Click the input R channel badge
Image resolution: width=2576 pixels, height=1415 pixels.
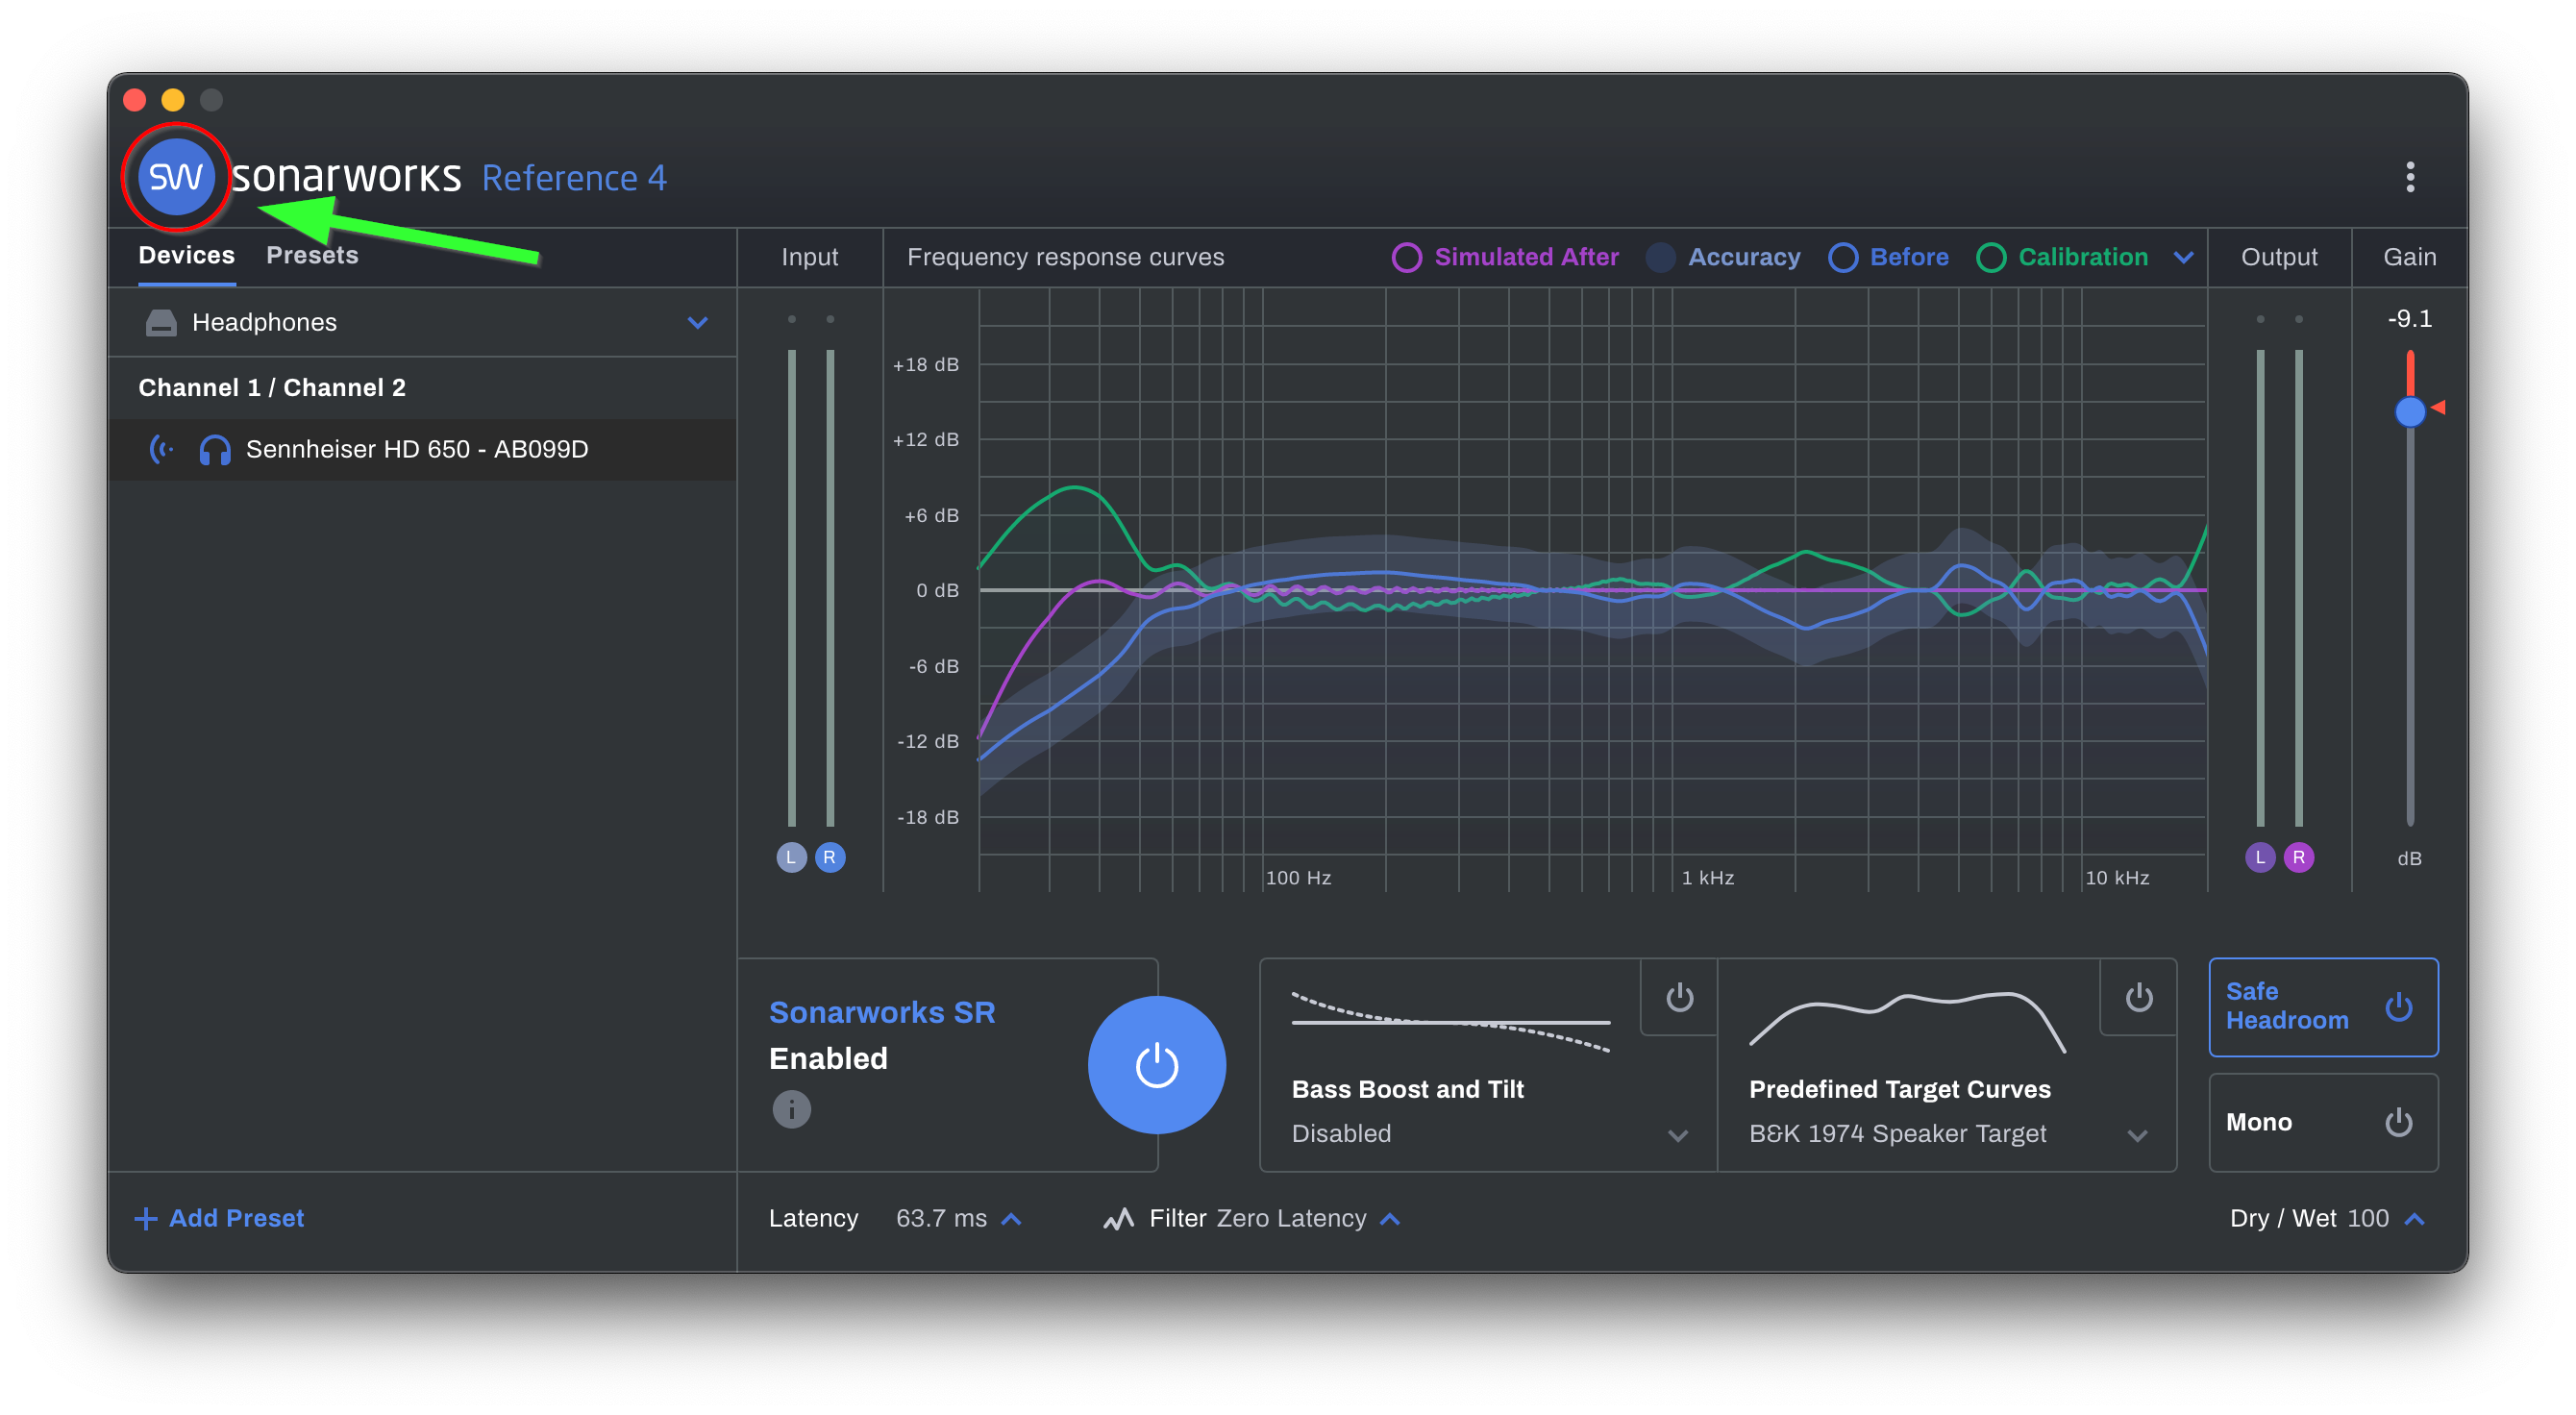(x=829, y=857)
